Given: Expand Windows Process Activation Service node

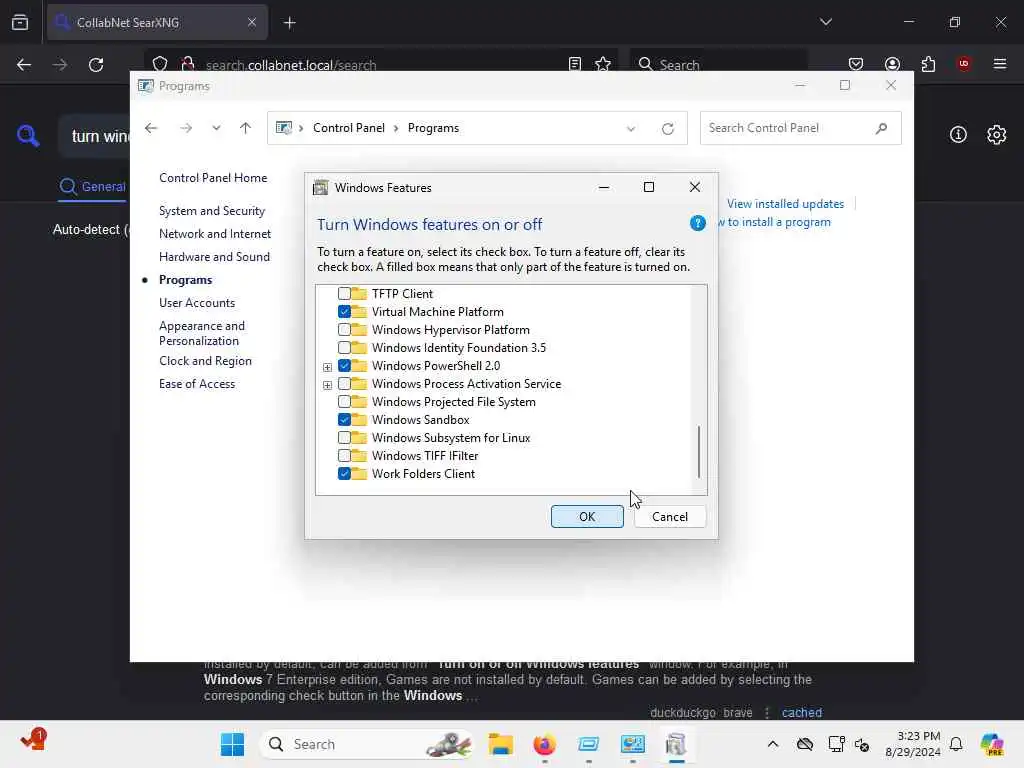Looking at the screenshot, I should [x=327, y=385].
